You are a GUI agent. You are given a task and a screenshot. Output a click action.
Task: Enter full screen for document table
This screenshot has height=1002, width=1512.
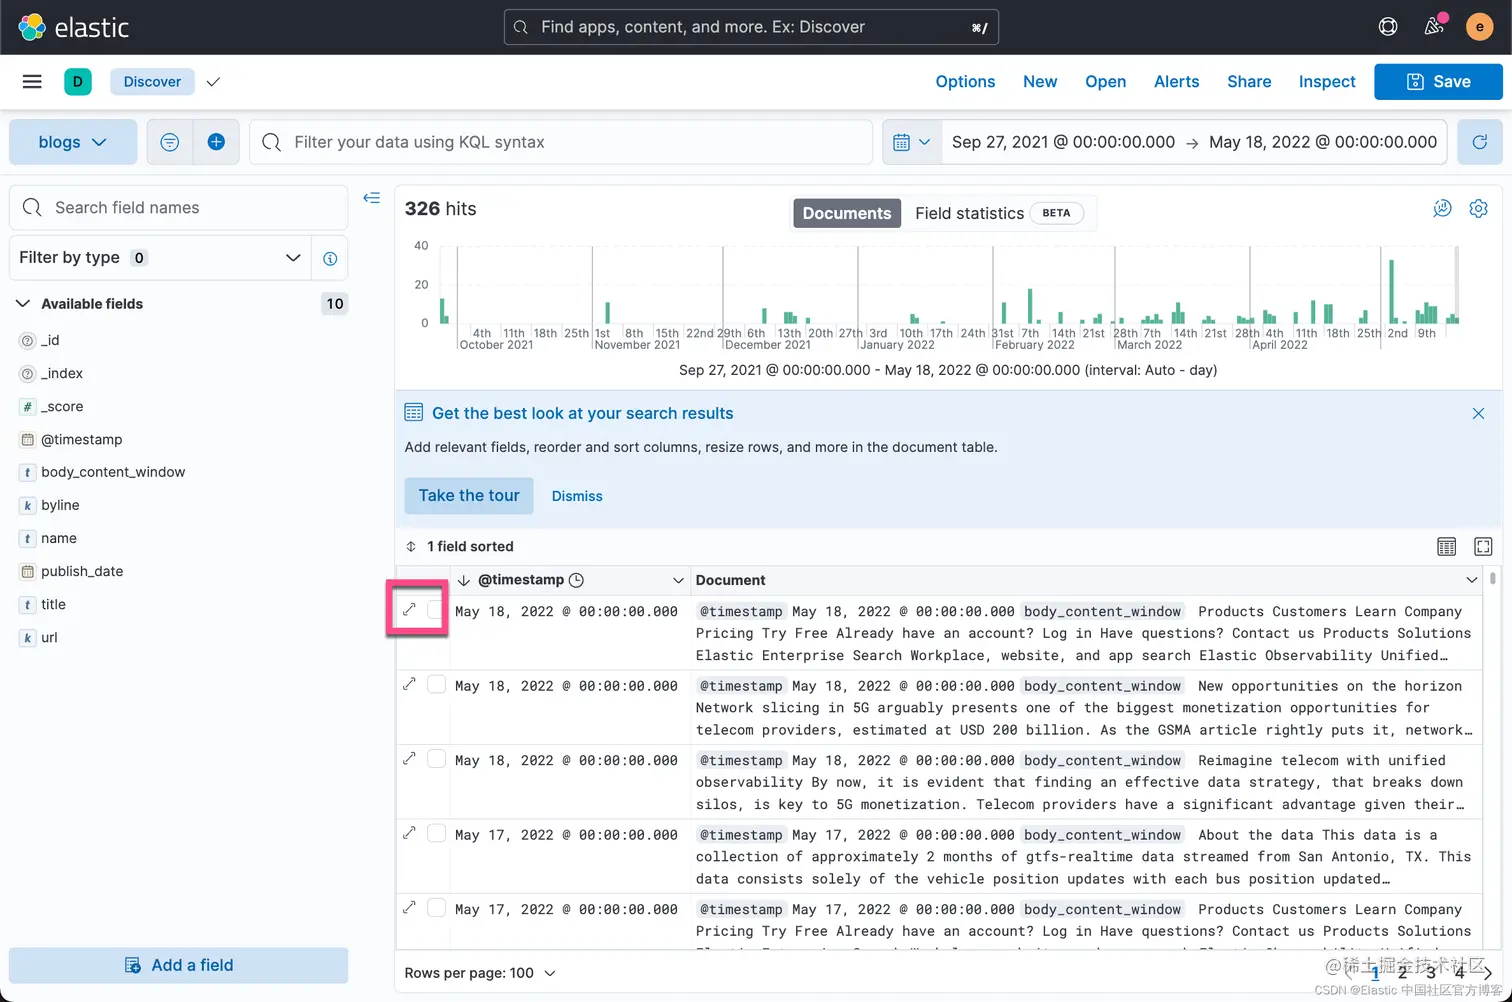pyautogui.click(x=1483, y=546)
